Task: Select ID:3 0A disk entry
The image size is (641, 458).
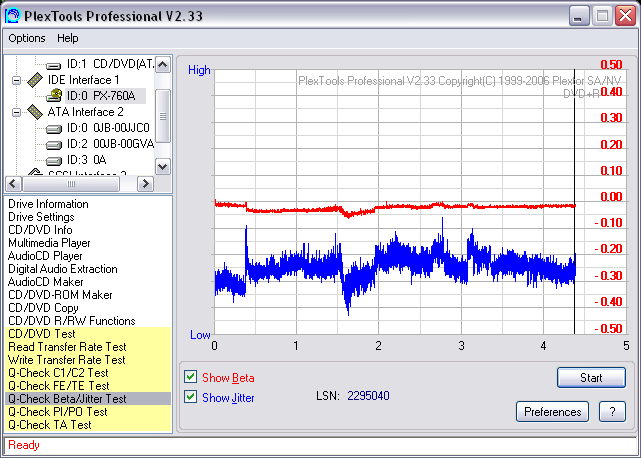Action: click(x=87, y=160)
